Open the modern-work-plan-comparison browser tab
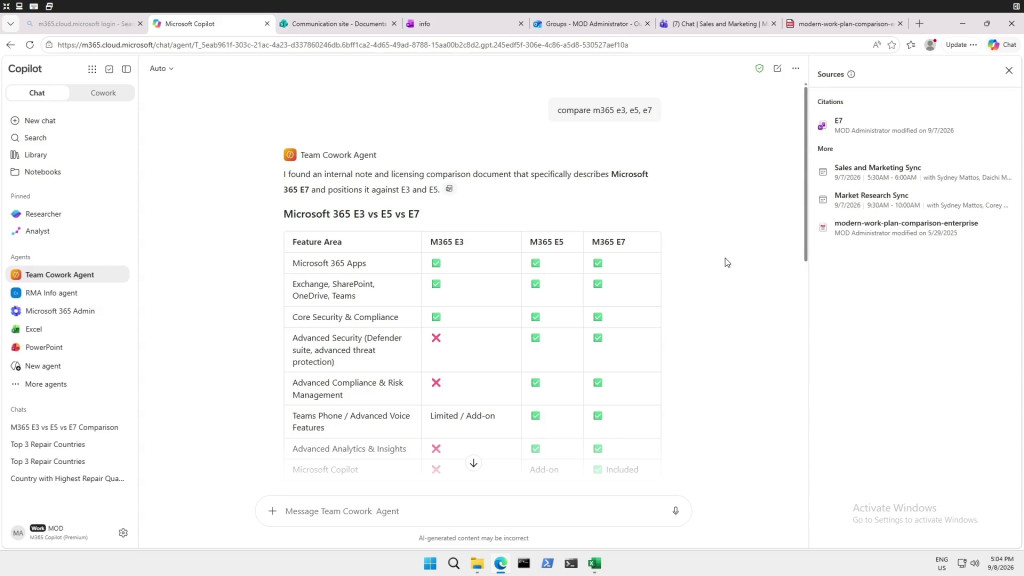 coord(844,24)
